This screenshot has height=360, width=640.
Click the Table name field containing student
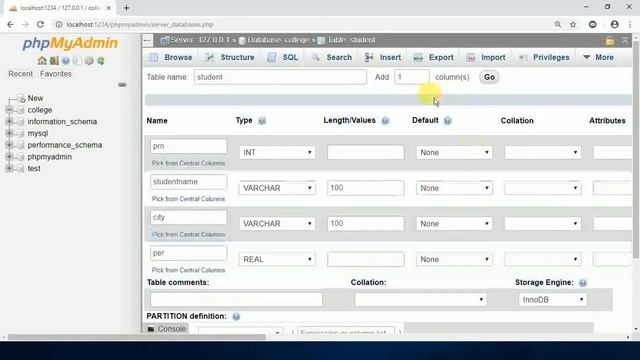coord(280,77)
